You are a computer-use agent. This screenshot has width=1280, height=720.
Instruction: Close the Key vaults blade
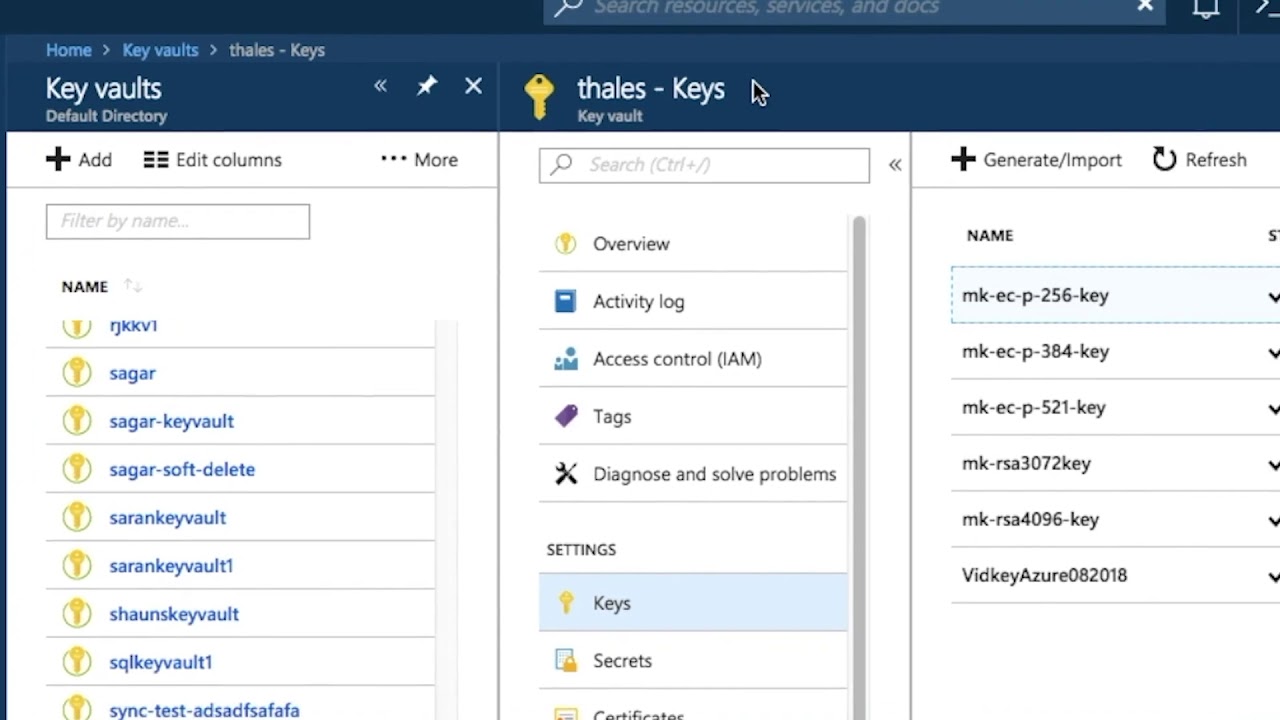click(x=473, y=87)
